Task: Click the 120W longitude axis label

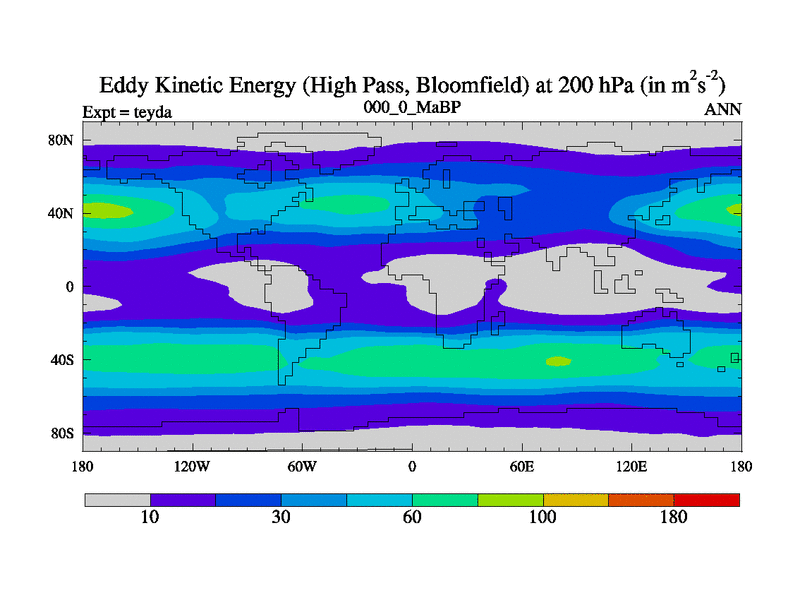Action: tap(192, 467)
